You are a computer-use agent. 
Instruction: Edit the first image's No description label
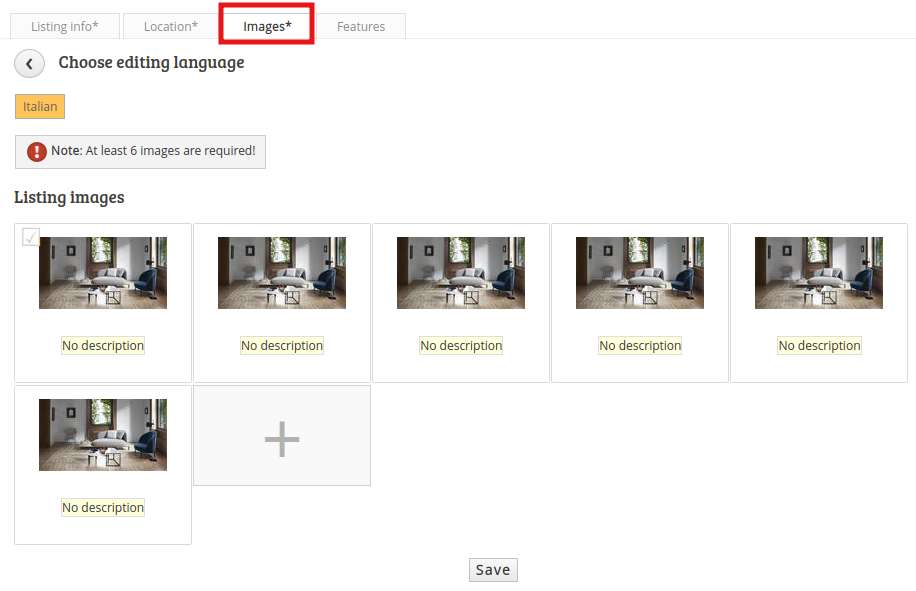click(x=103, y=346)
